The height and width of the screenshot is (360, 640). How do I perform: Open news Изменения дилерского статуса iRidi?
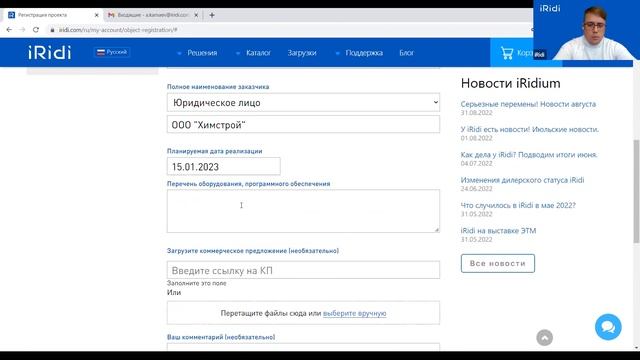coord(522,180)
